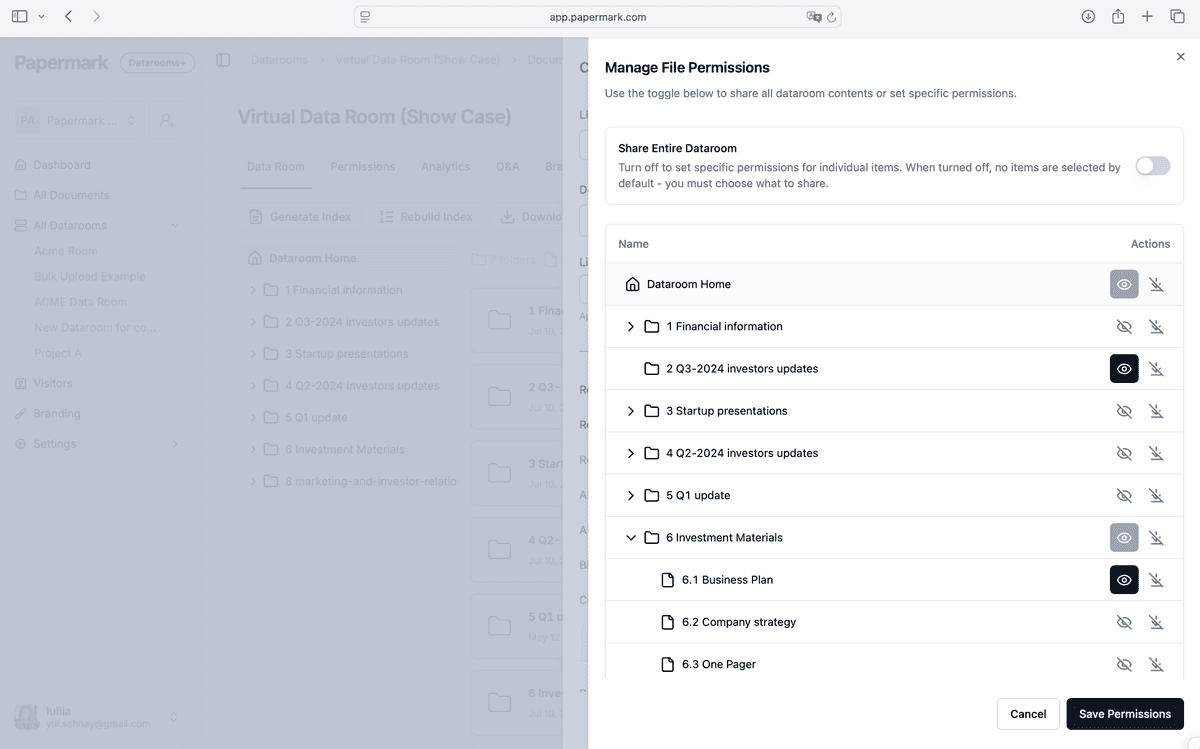Viewport: 1200px width, 749px height.
Task: Click the download-restriction icon on Dataroom Home row
Action: pos(1157,284)
